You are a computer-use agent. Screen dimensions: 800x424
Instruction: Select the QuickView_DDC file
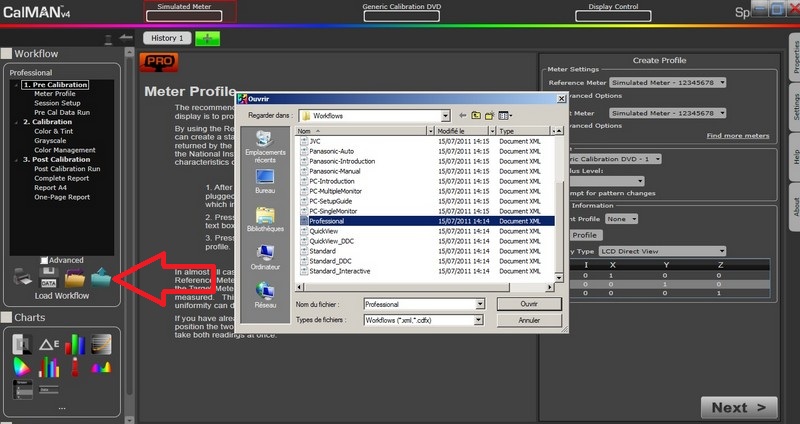pos(332,241)
